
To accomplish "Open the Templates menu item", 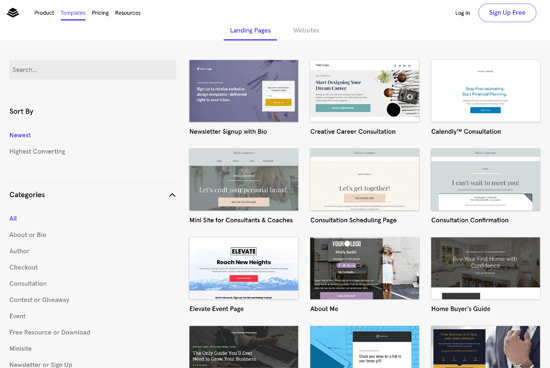I will pyautogui.click(x=73, y=13).
